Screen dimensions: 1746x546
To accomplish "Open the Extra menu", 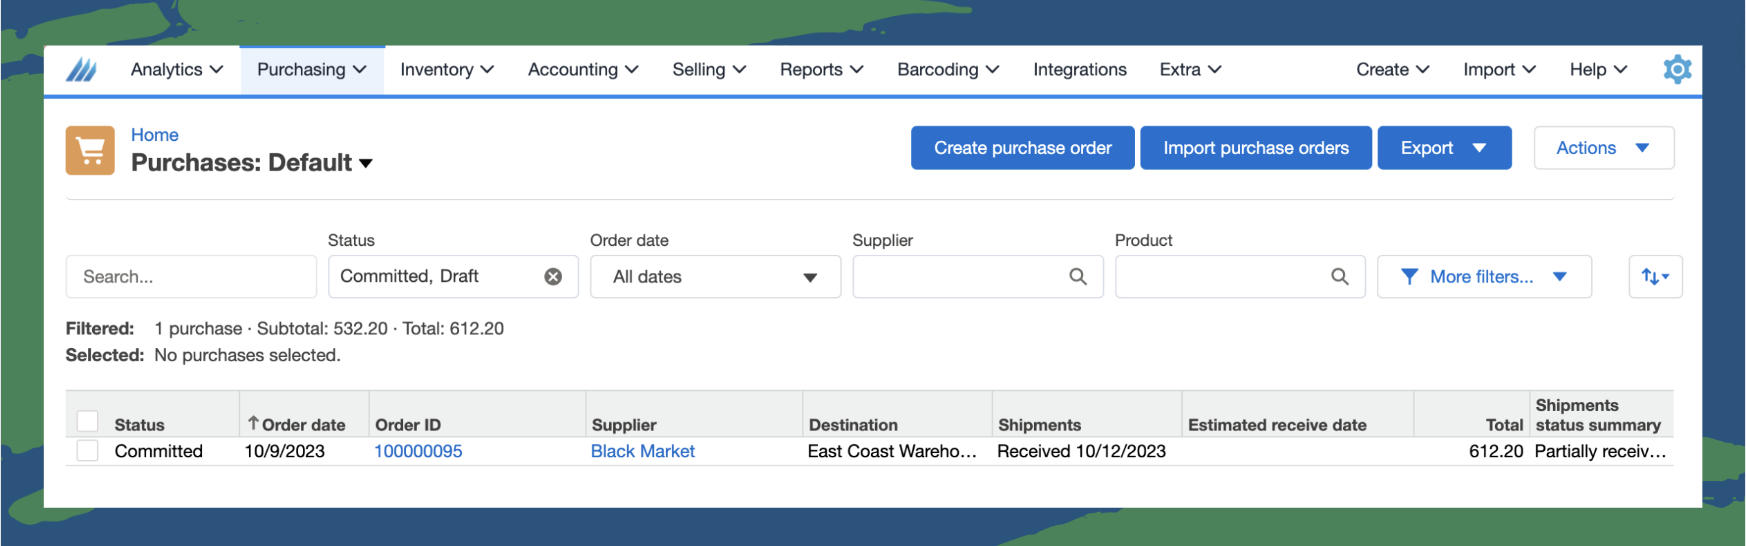I will click(x=1190, y=70).
